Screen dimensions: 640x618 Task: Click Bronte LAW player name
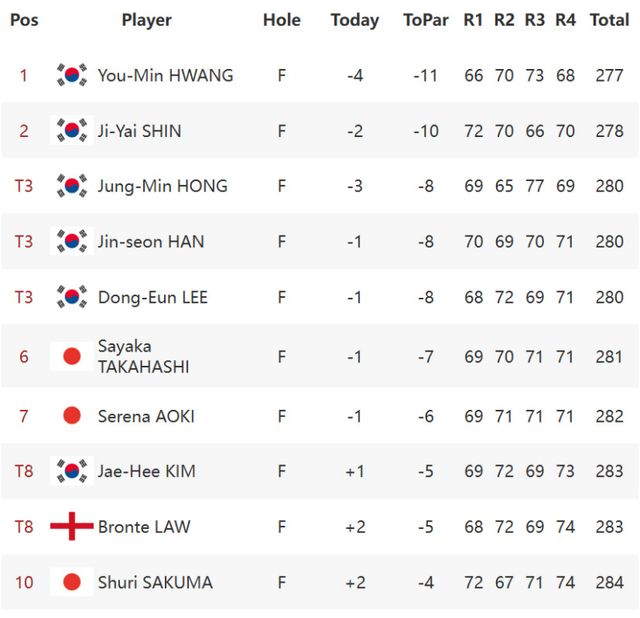click(144, 527)
